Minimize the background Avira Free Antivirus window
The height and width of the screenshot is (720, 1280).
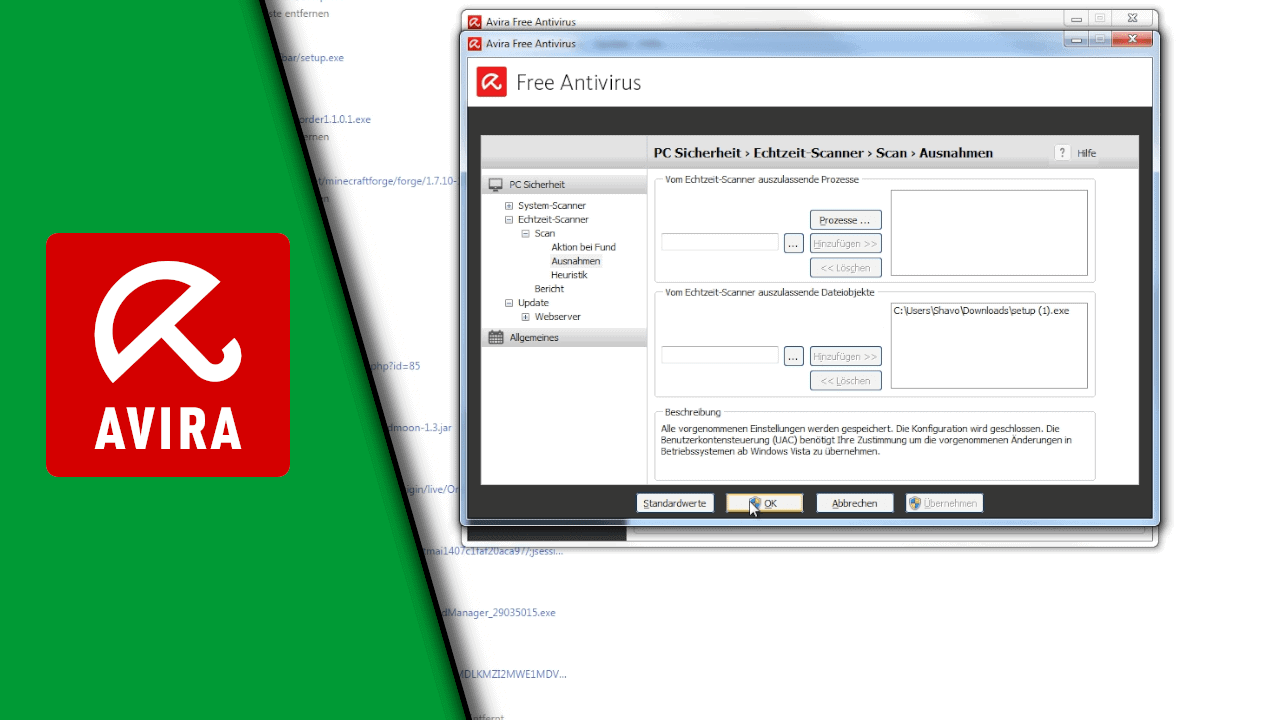[1076, 18]
